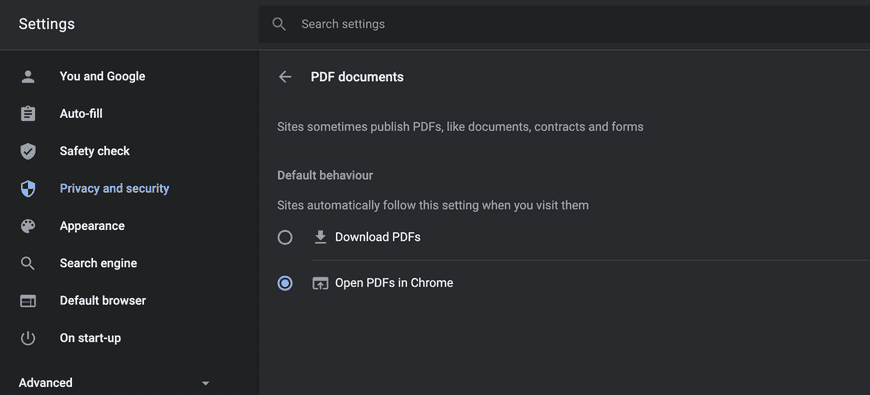Click the 'Sites automatically follow this setting' text
The height and width of the screenshot is (395, 870).
(x=433, y=205)
